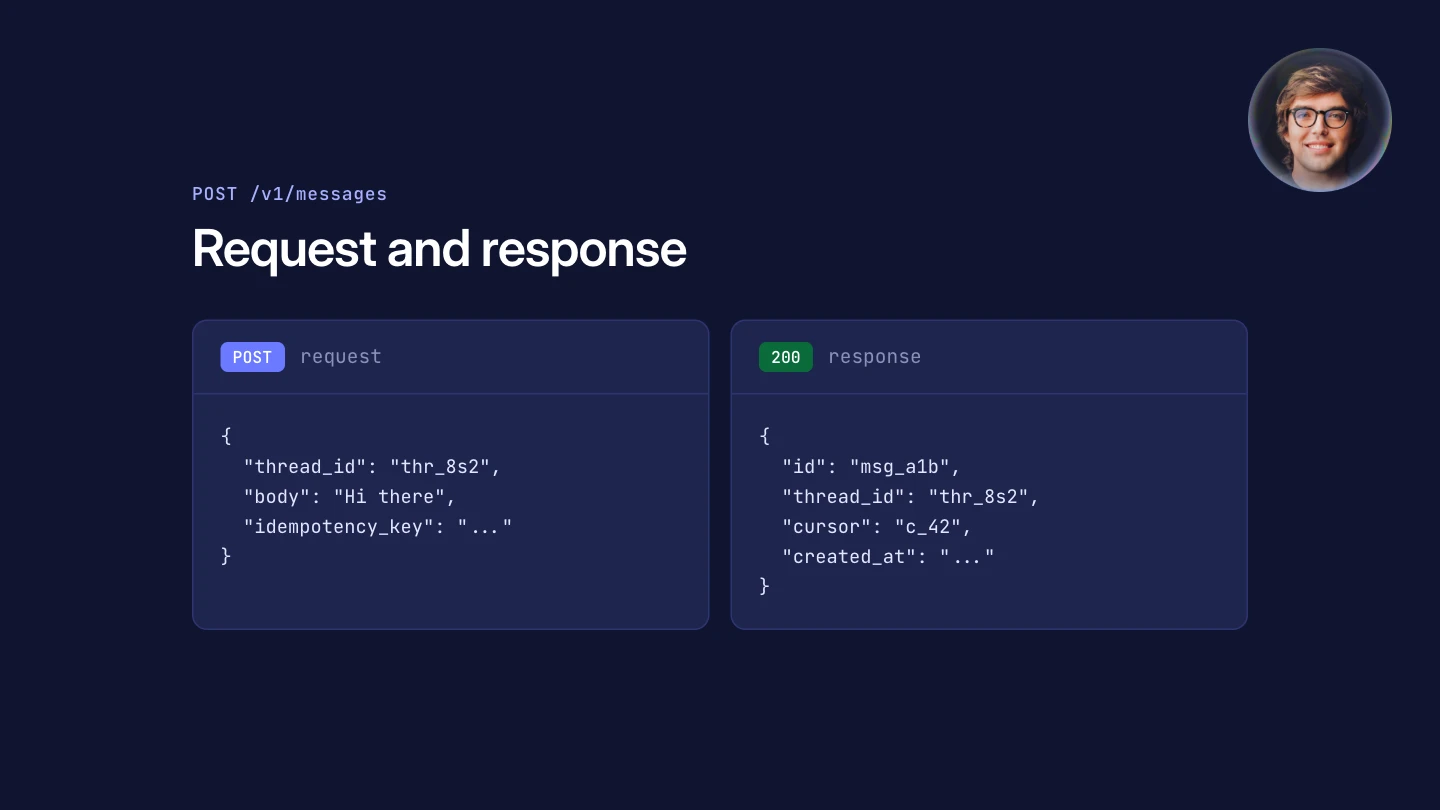Click the purple POST badge
The image size is (1440, 810).
252,357
